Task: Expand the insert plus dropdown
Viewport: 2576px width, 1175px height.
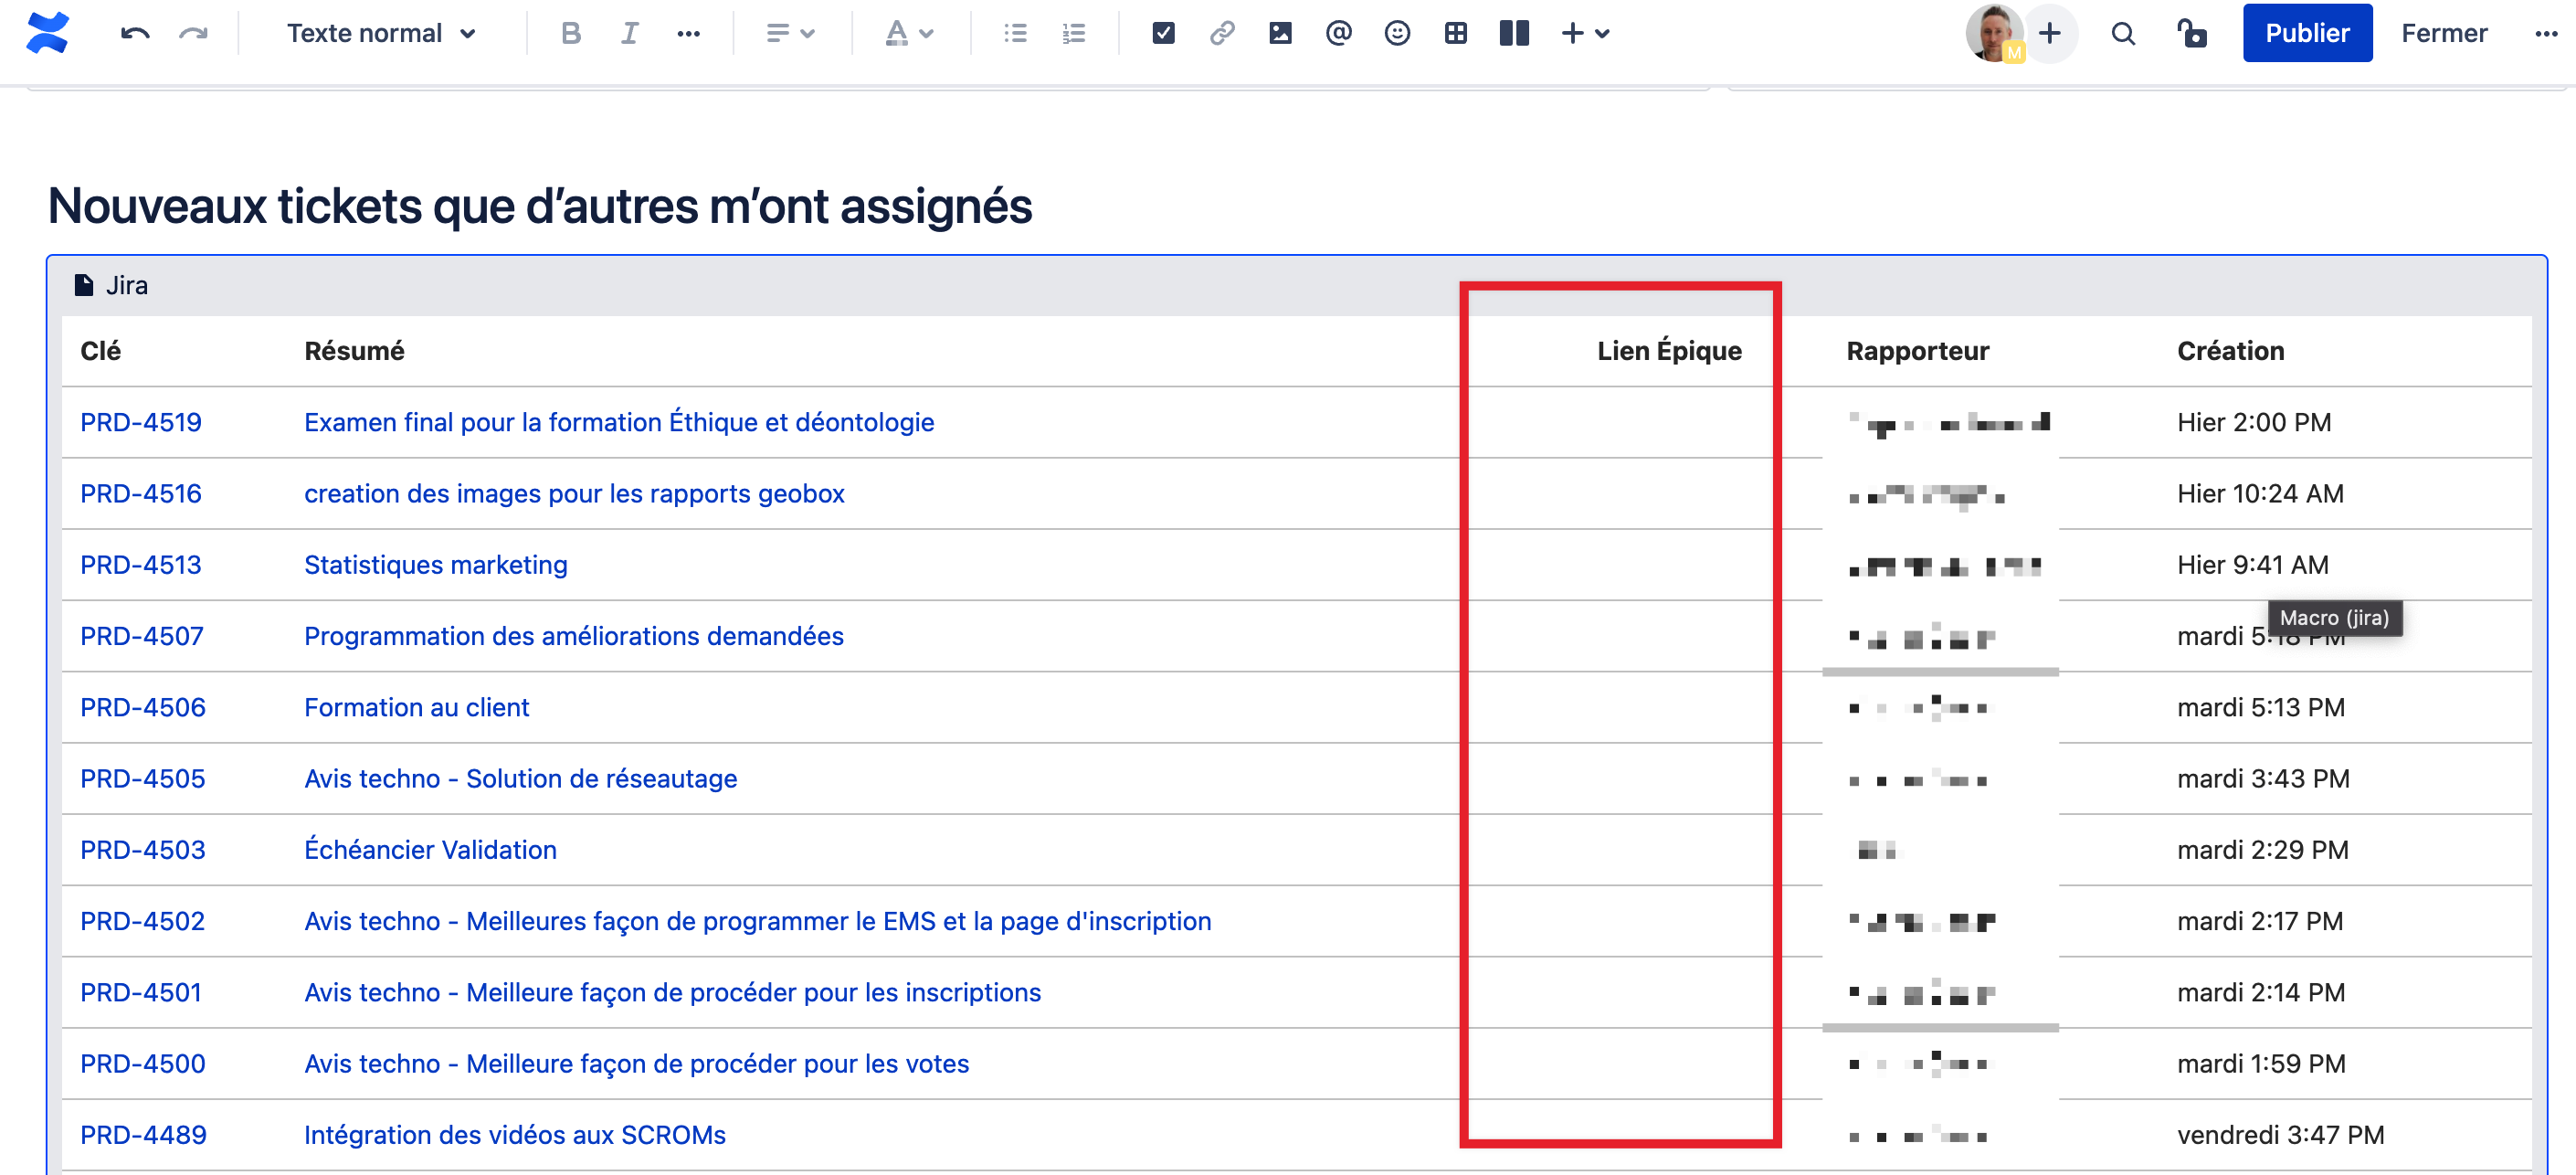Action: (1585, 34)
